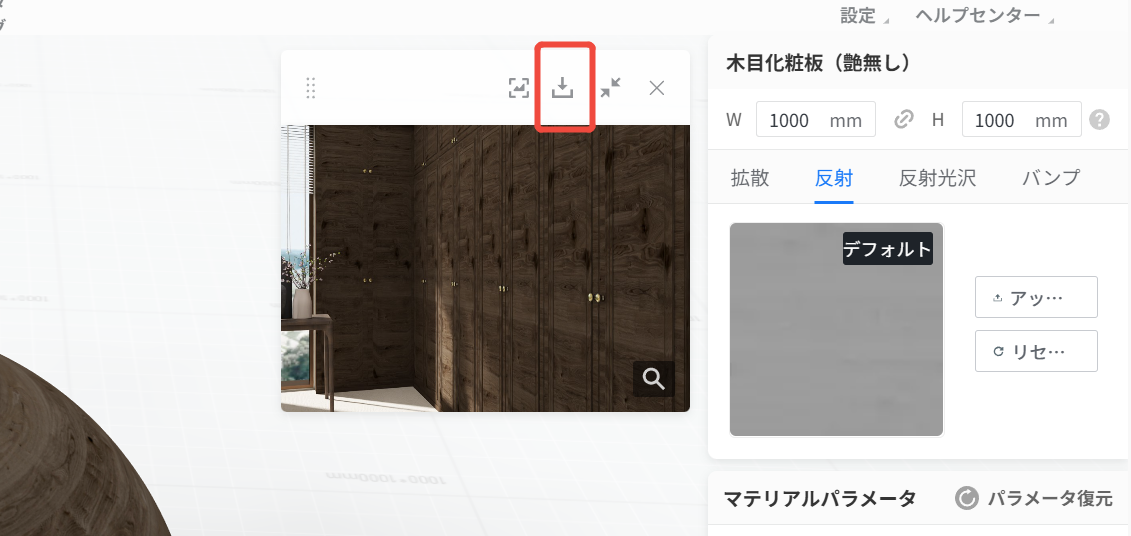
Task: Grab the dotted handle of the preview panel
Action: 311,88
